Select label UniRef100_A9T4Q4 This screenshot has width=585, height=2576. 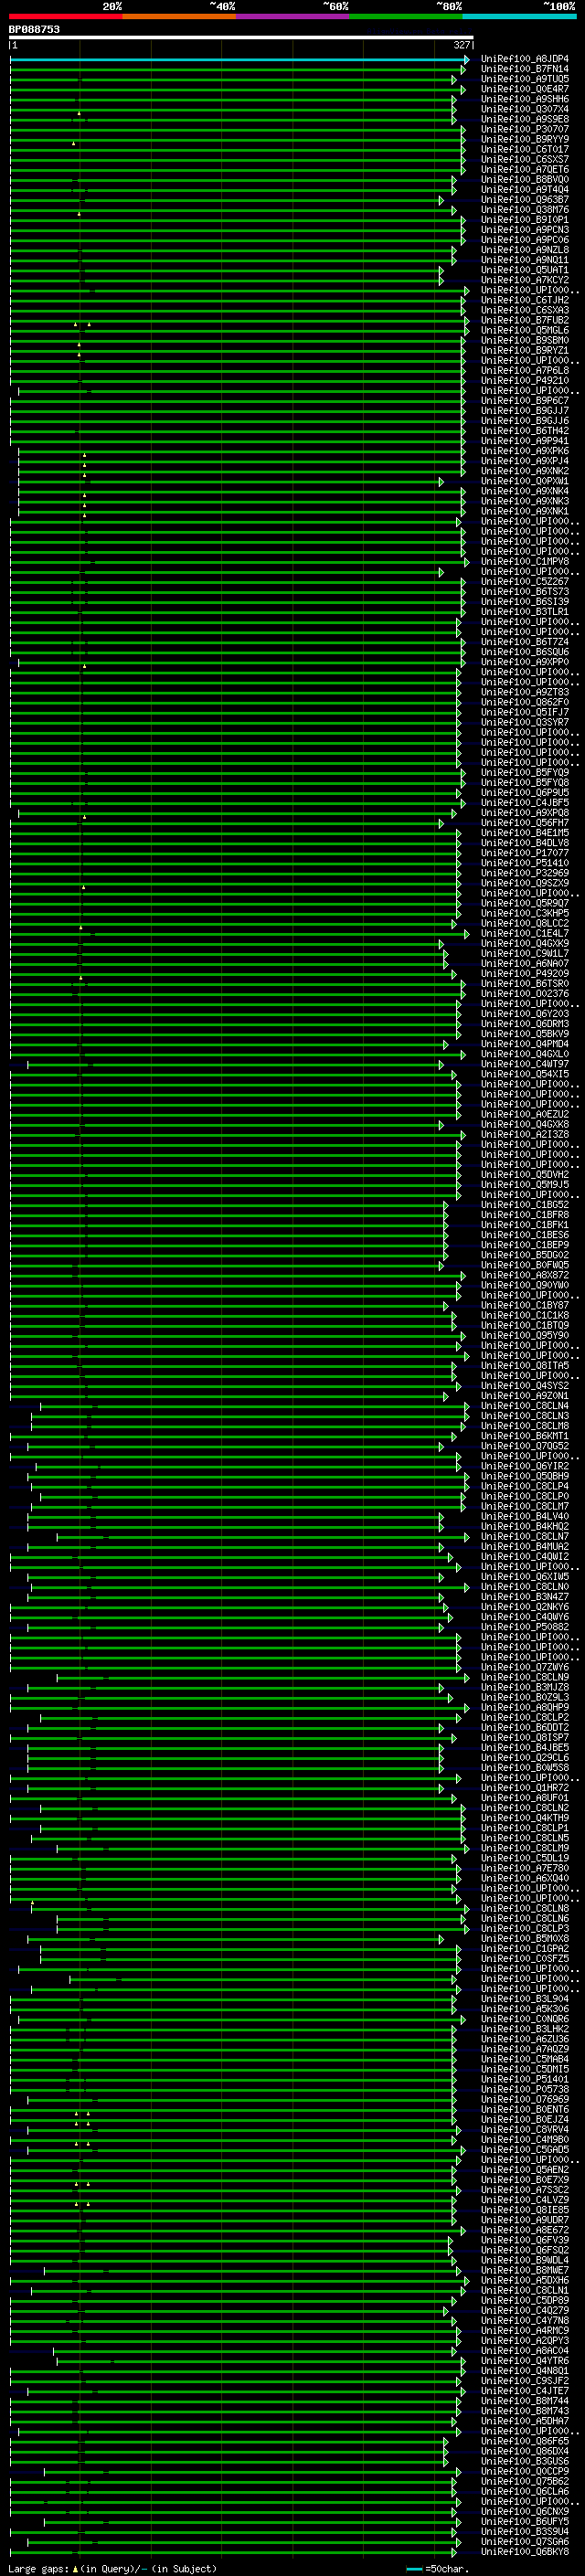[x=525, y=190]
